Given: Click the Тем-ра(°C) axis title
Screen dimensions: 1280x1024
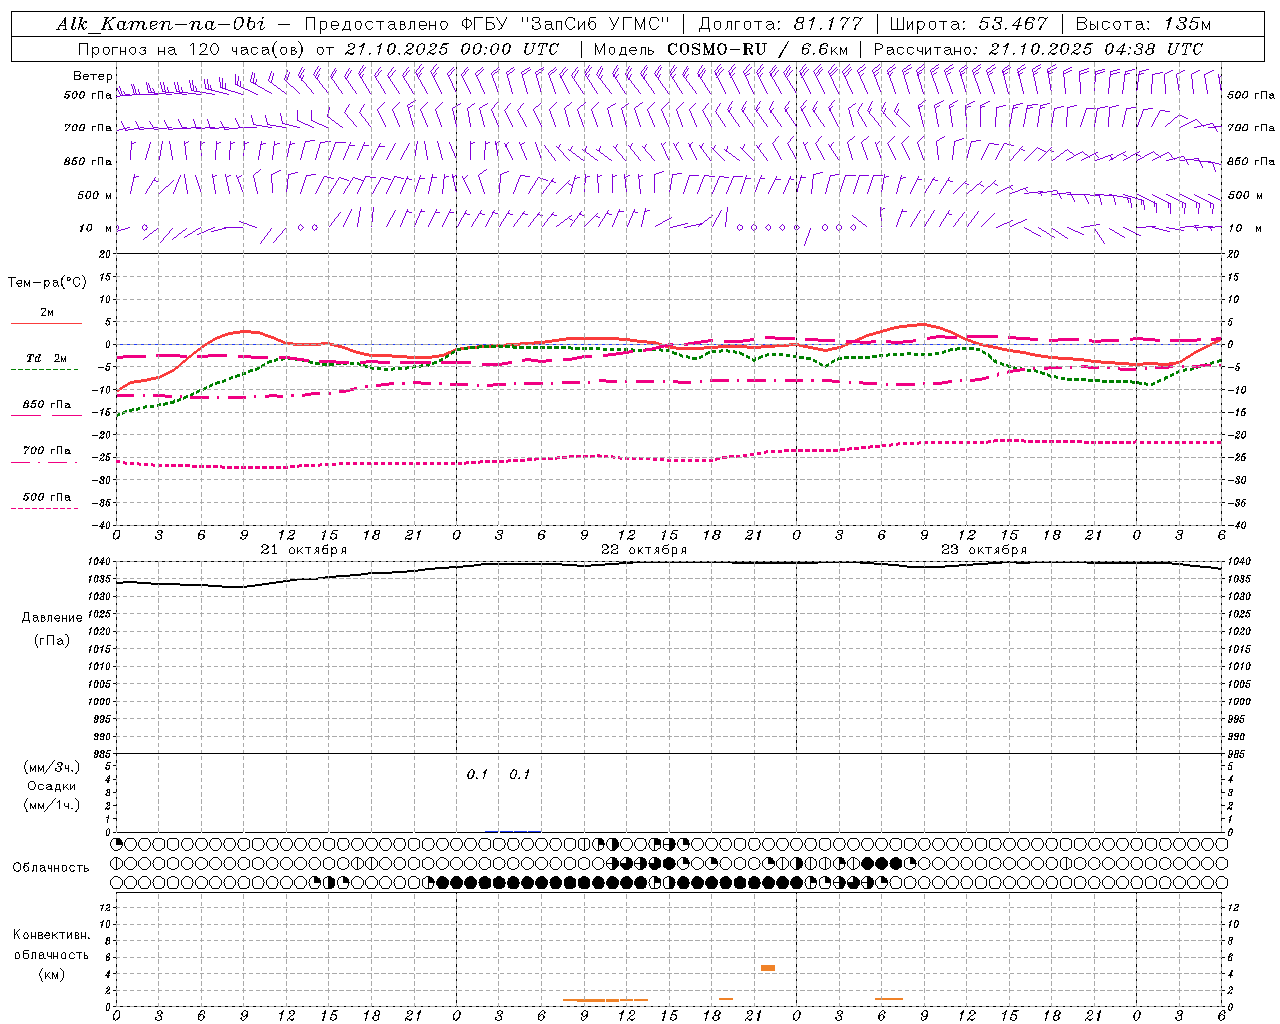Looking at the screenshot, I should pyautogui.click(x=47, y=282).
